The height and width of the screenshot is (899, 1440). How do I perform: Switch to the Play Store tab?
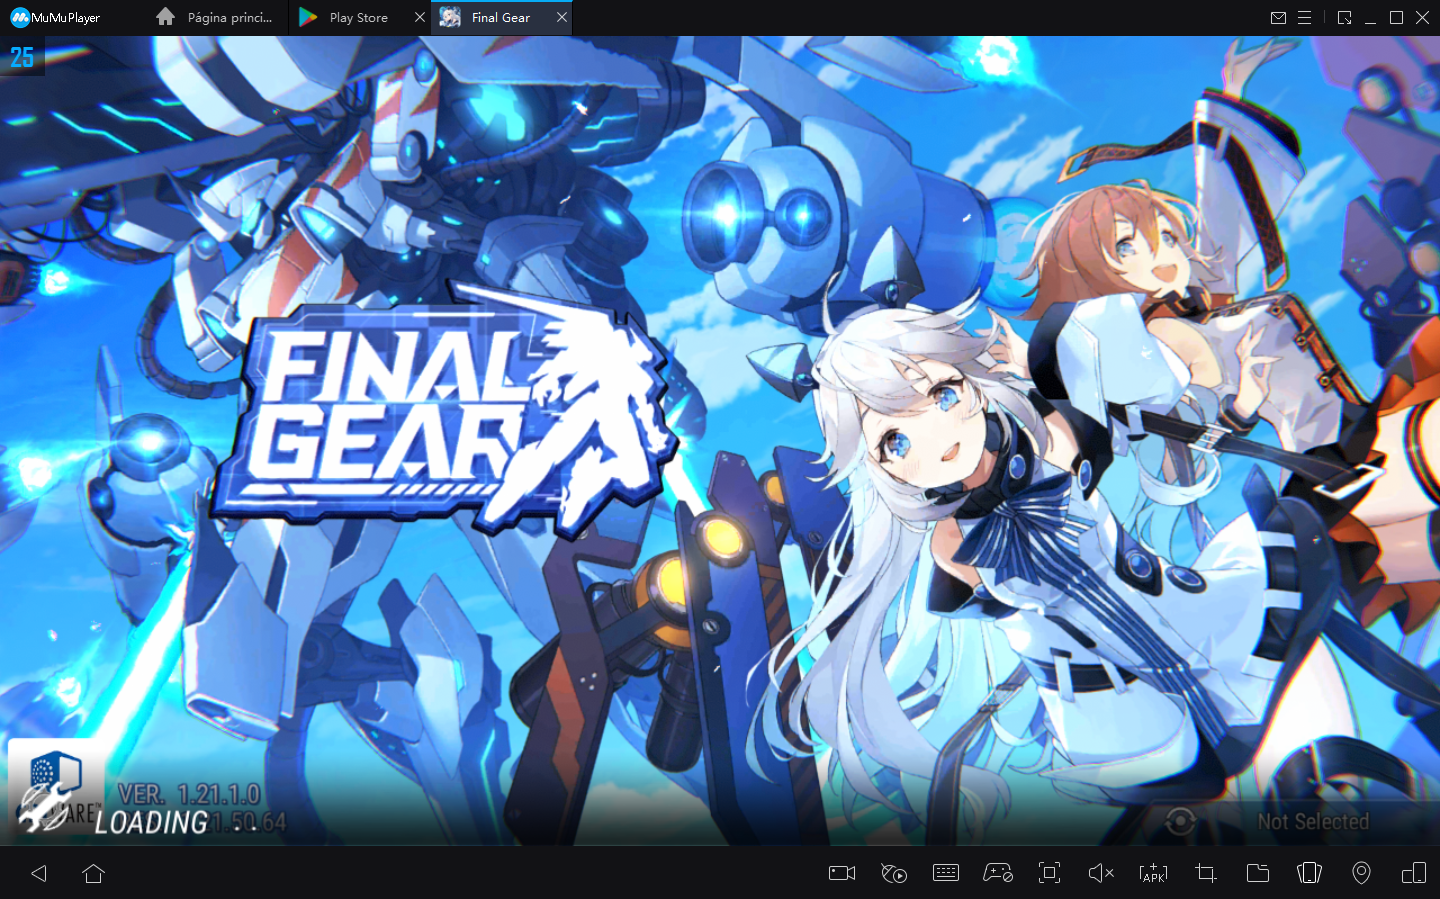click(x=356, y=17)
